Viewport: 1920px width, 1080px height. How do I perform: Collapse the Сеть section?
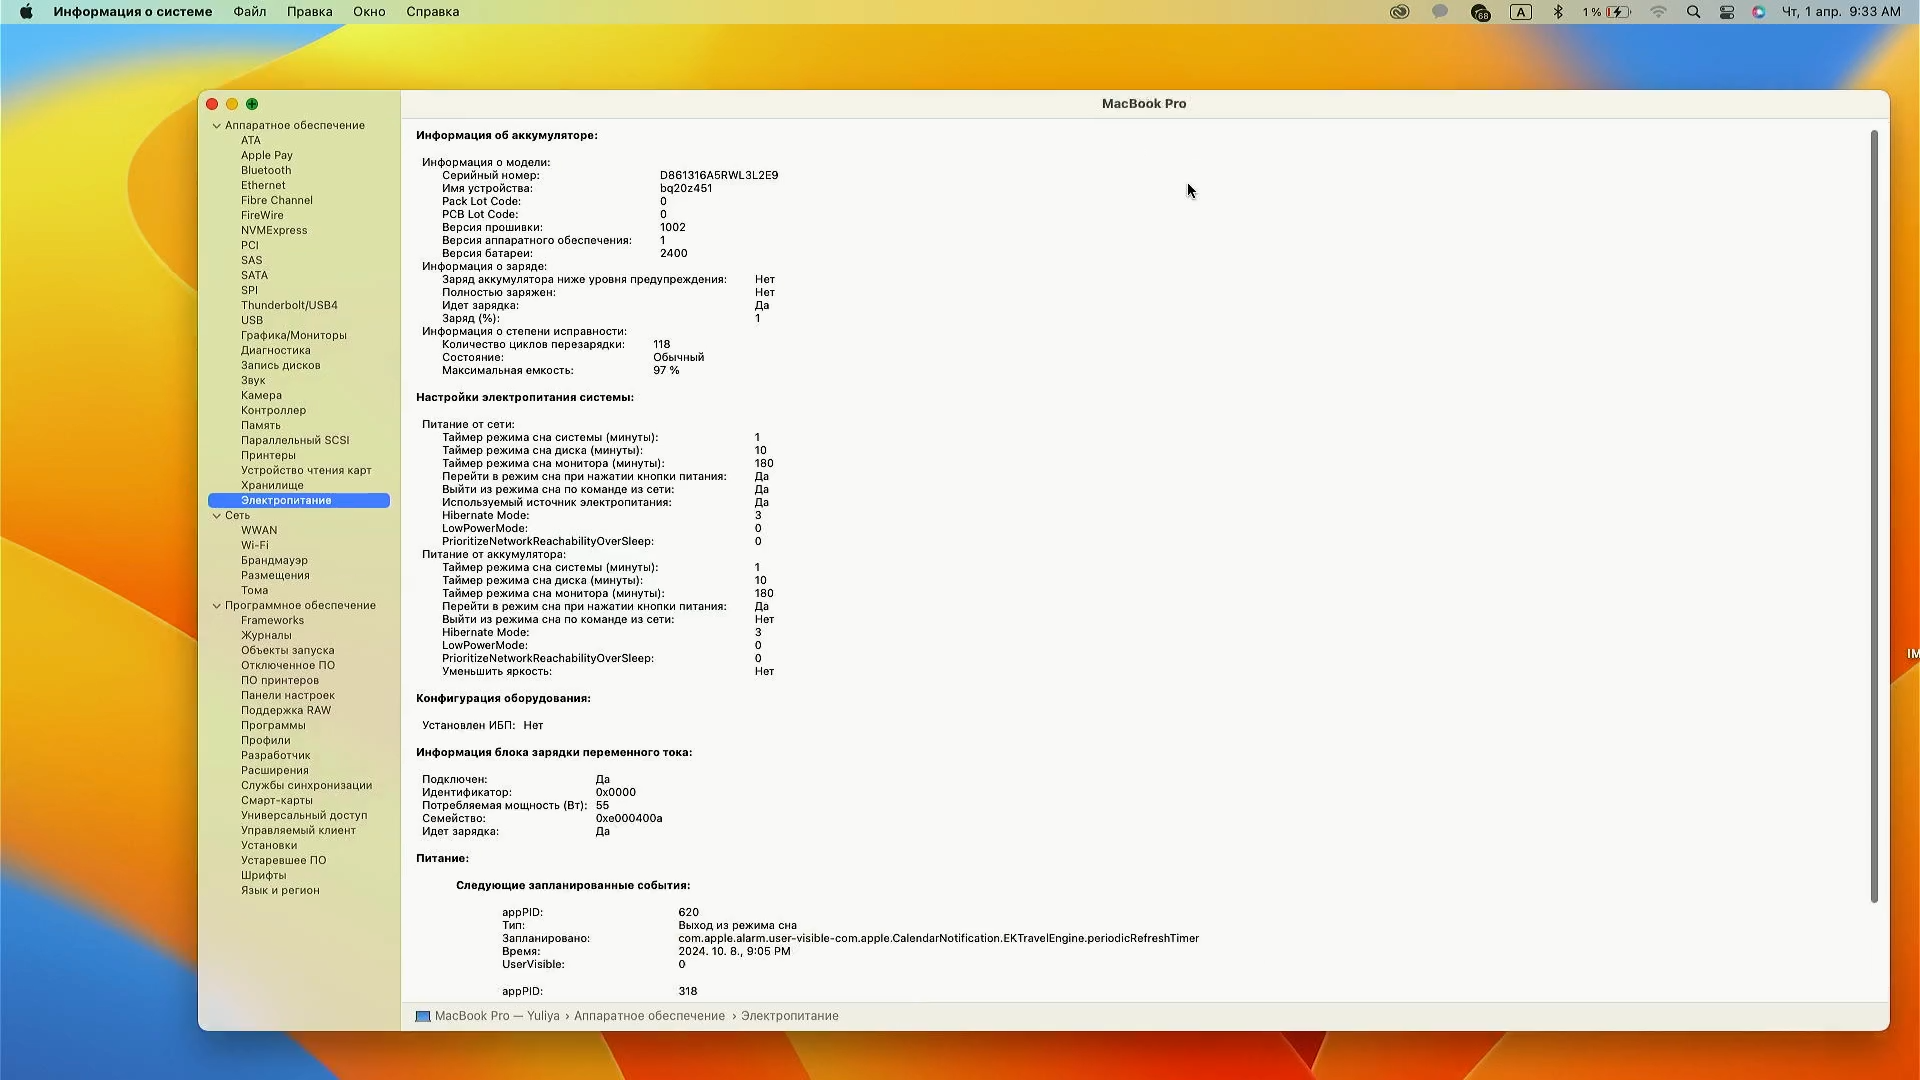[x=217, y=515]
